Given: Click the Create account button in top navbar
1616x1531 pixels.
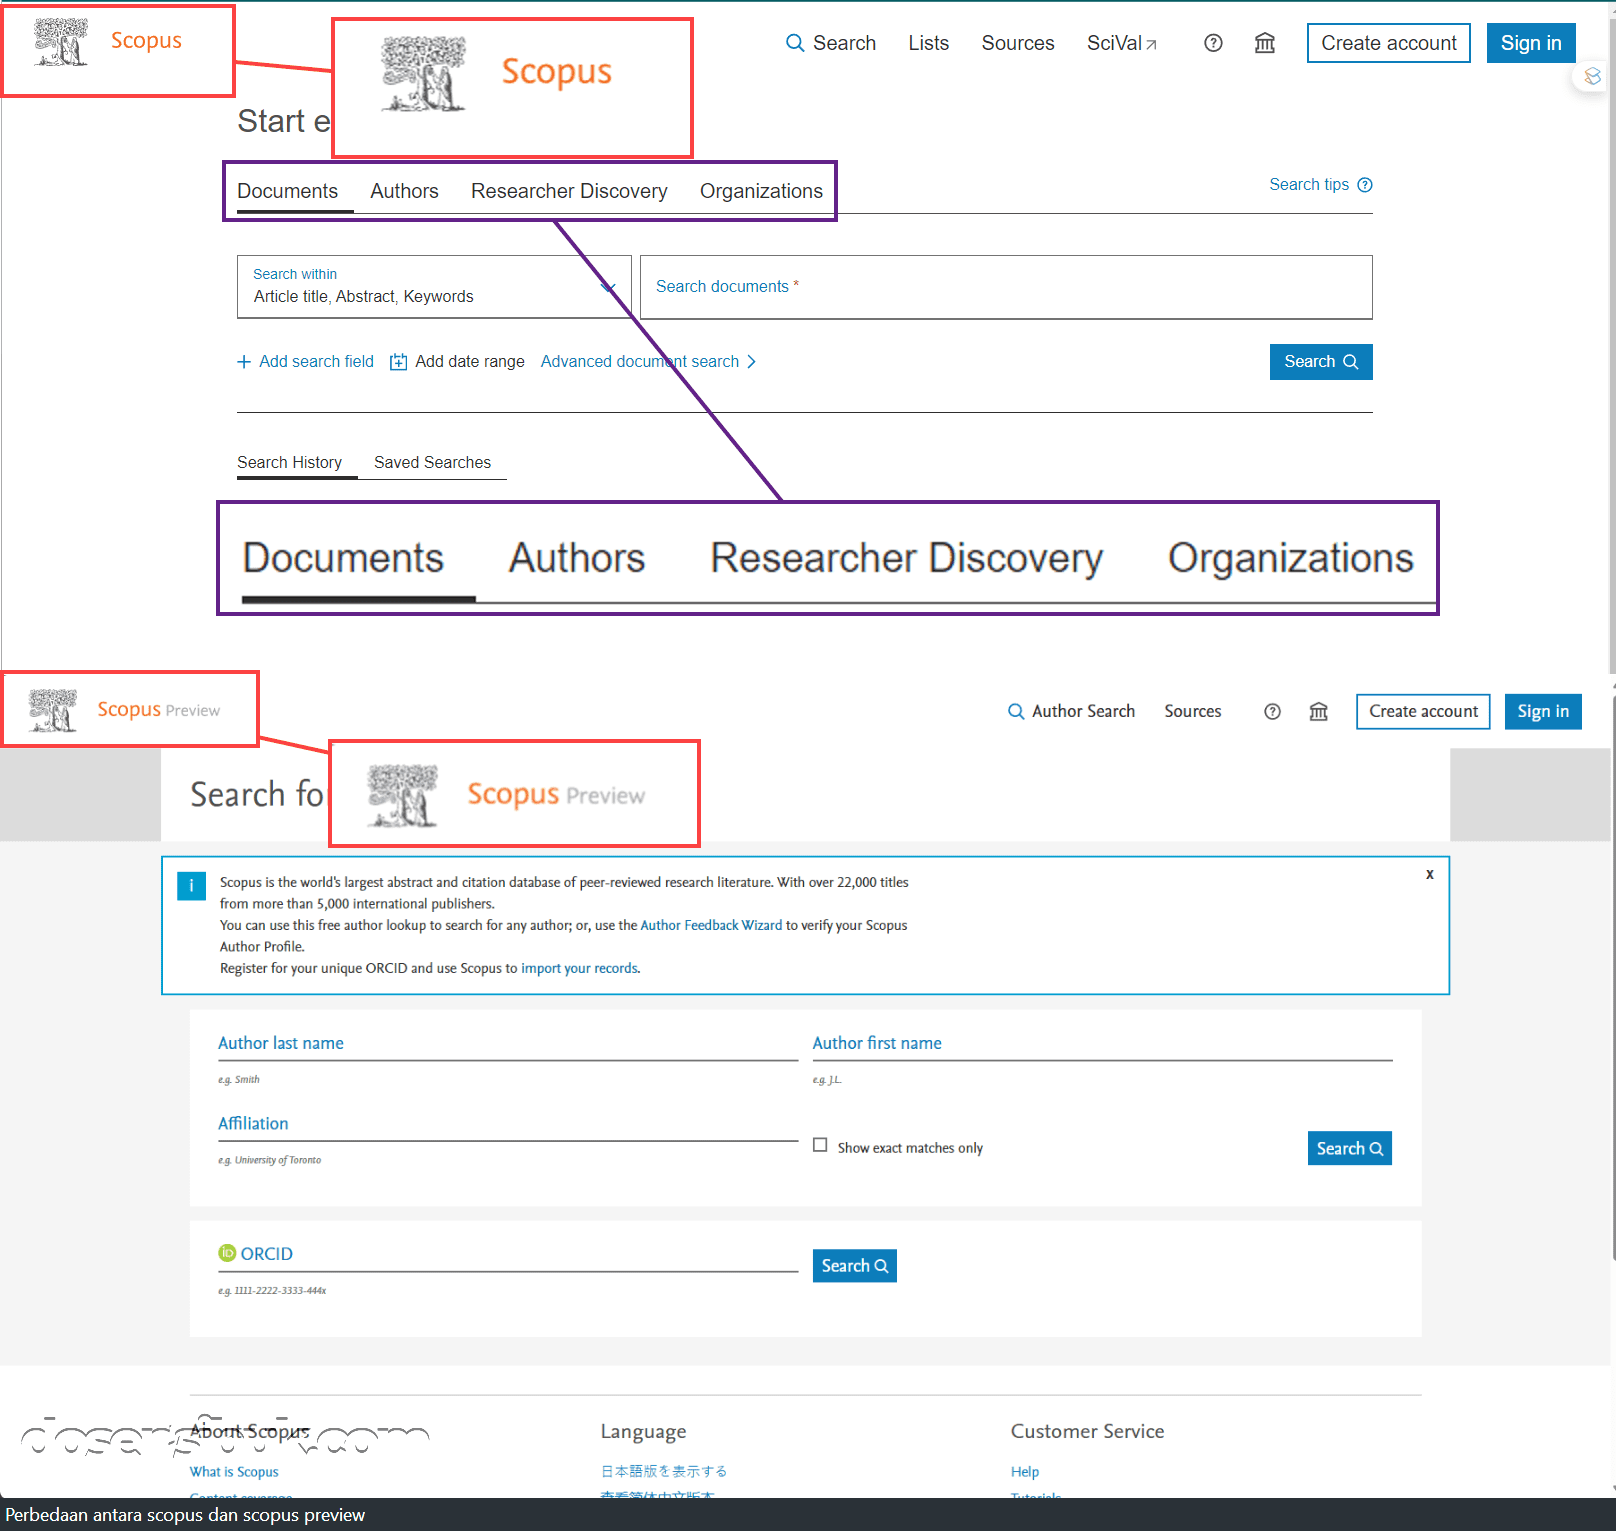Looking at the screenshot, I should pos(1388,43).
